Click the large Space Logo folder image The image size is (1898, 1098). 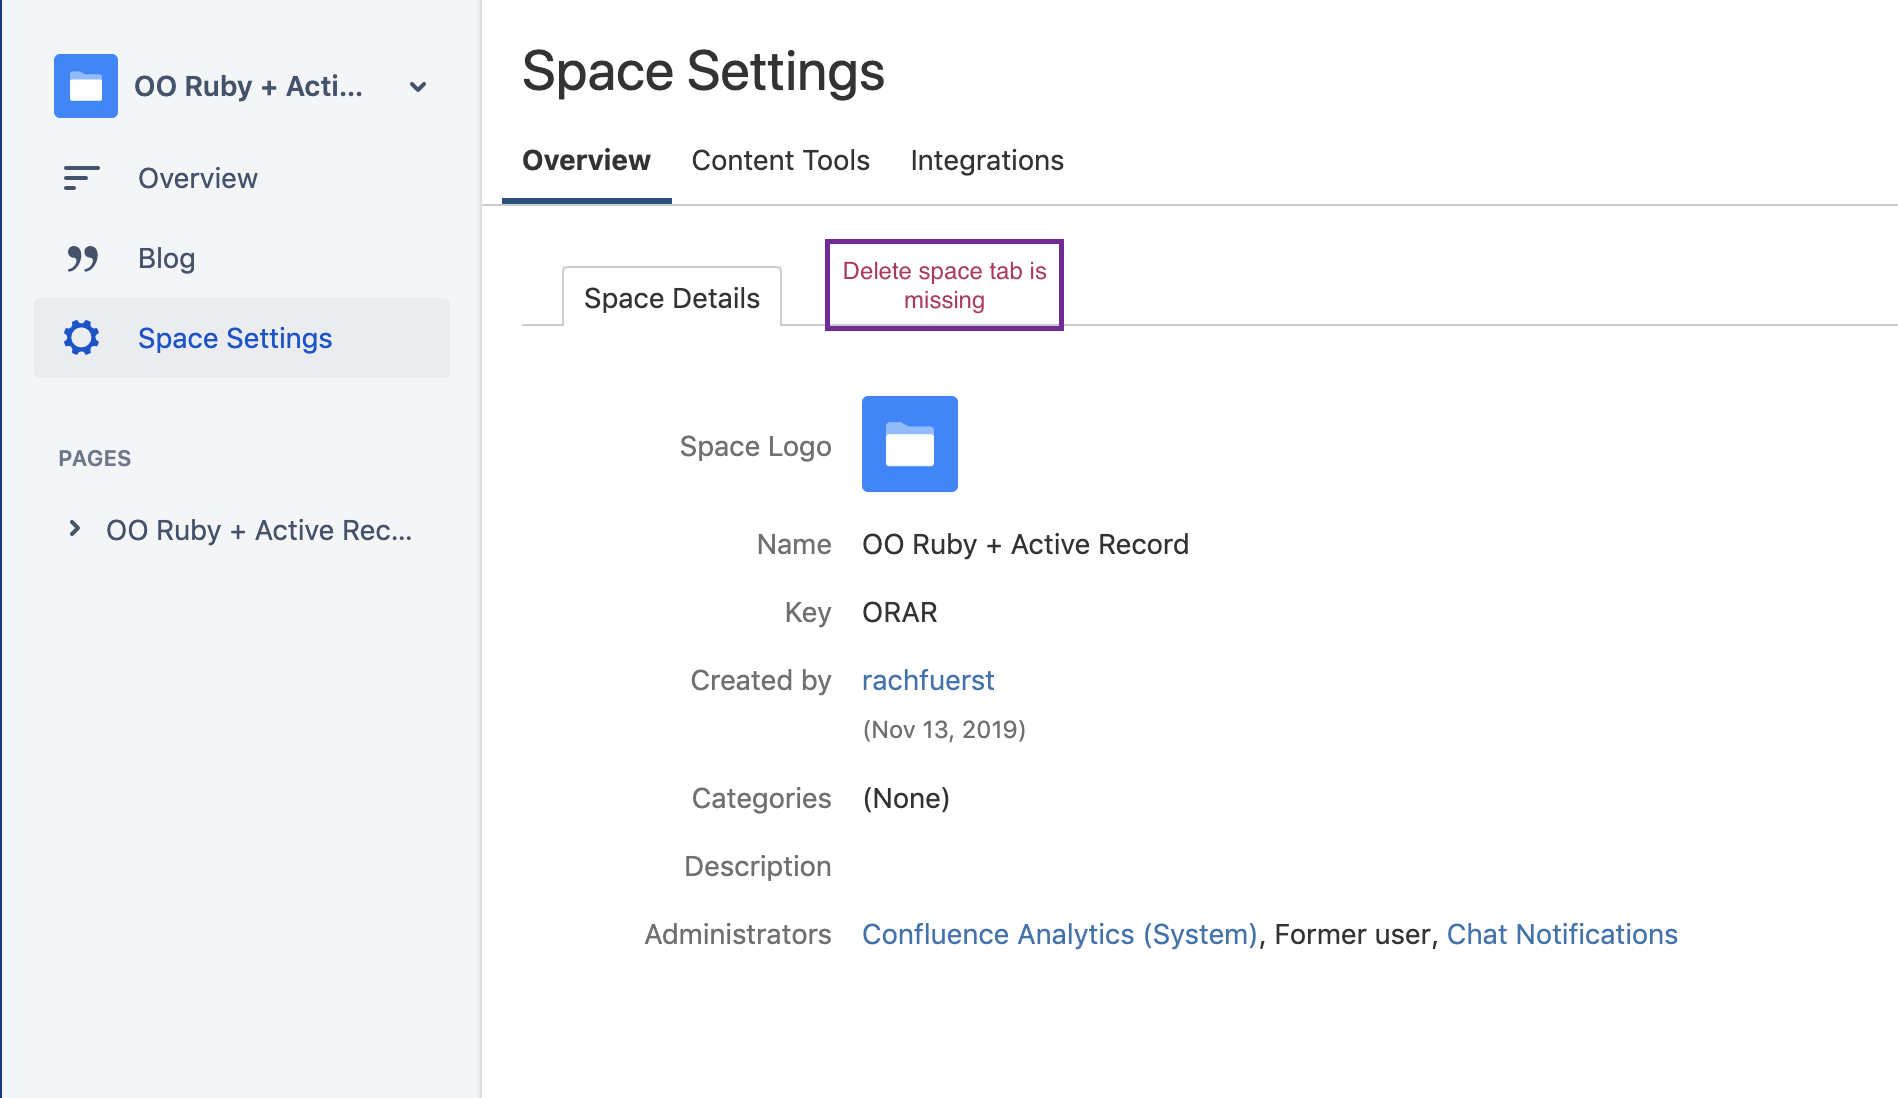910,444
